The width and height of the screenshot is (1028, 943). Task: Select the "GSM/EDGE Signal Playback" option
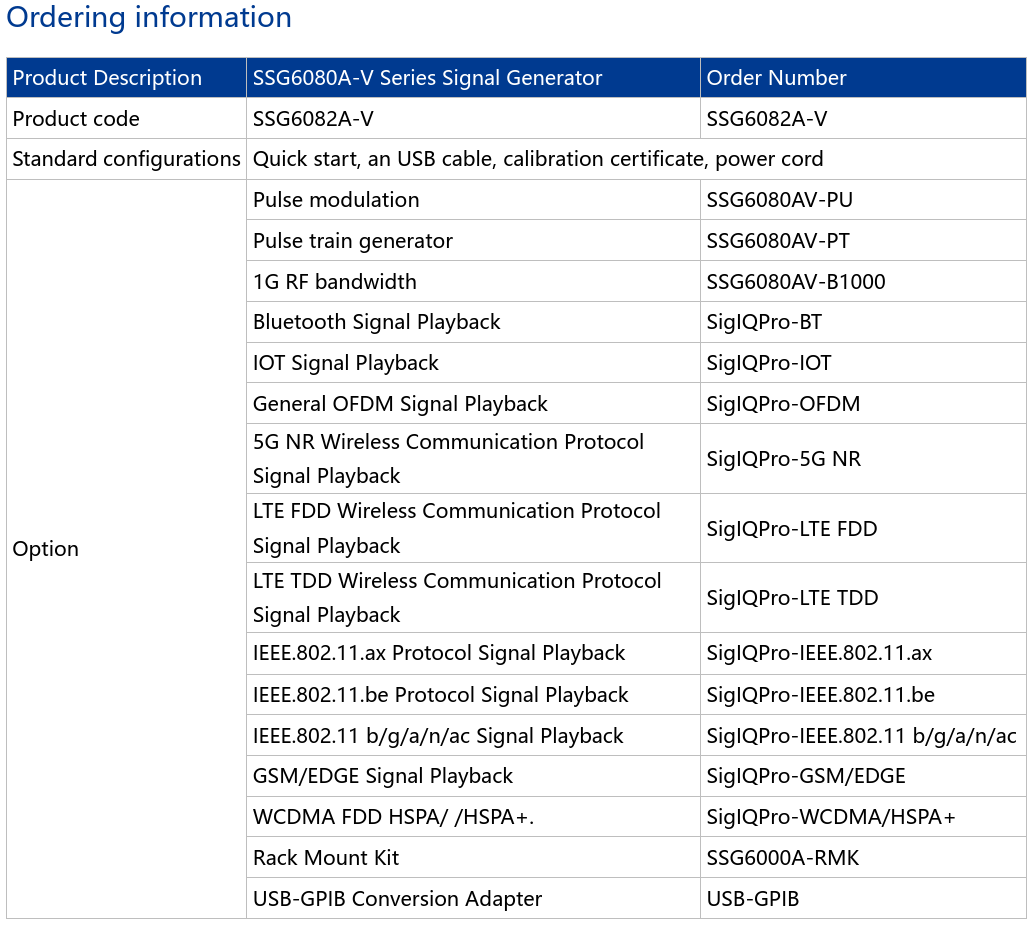[x=382, y=776]
